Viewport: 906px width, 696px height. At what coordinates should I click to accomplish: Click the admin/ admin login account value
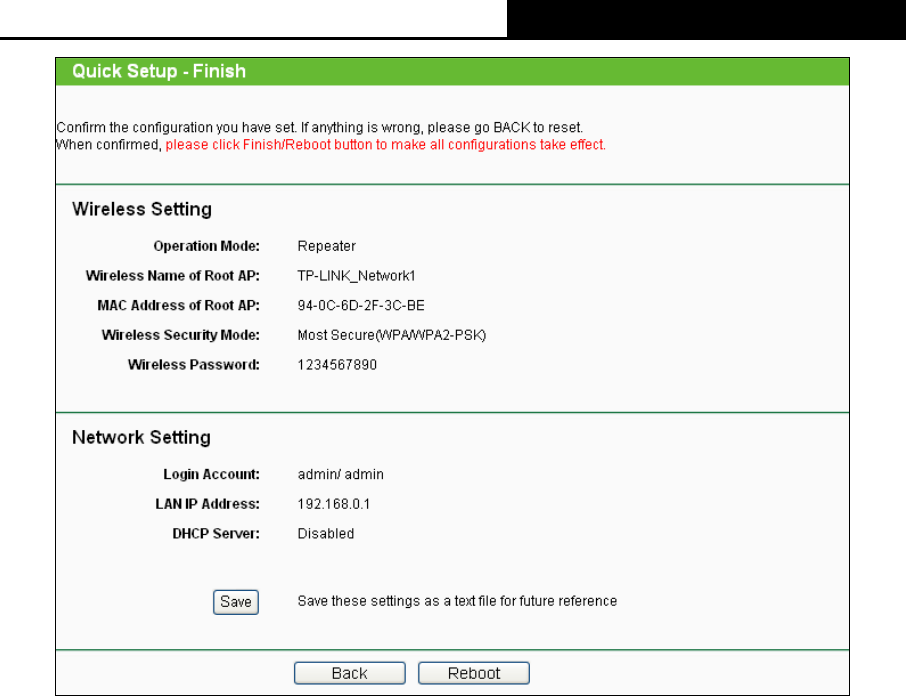(x=341, y=474)
